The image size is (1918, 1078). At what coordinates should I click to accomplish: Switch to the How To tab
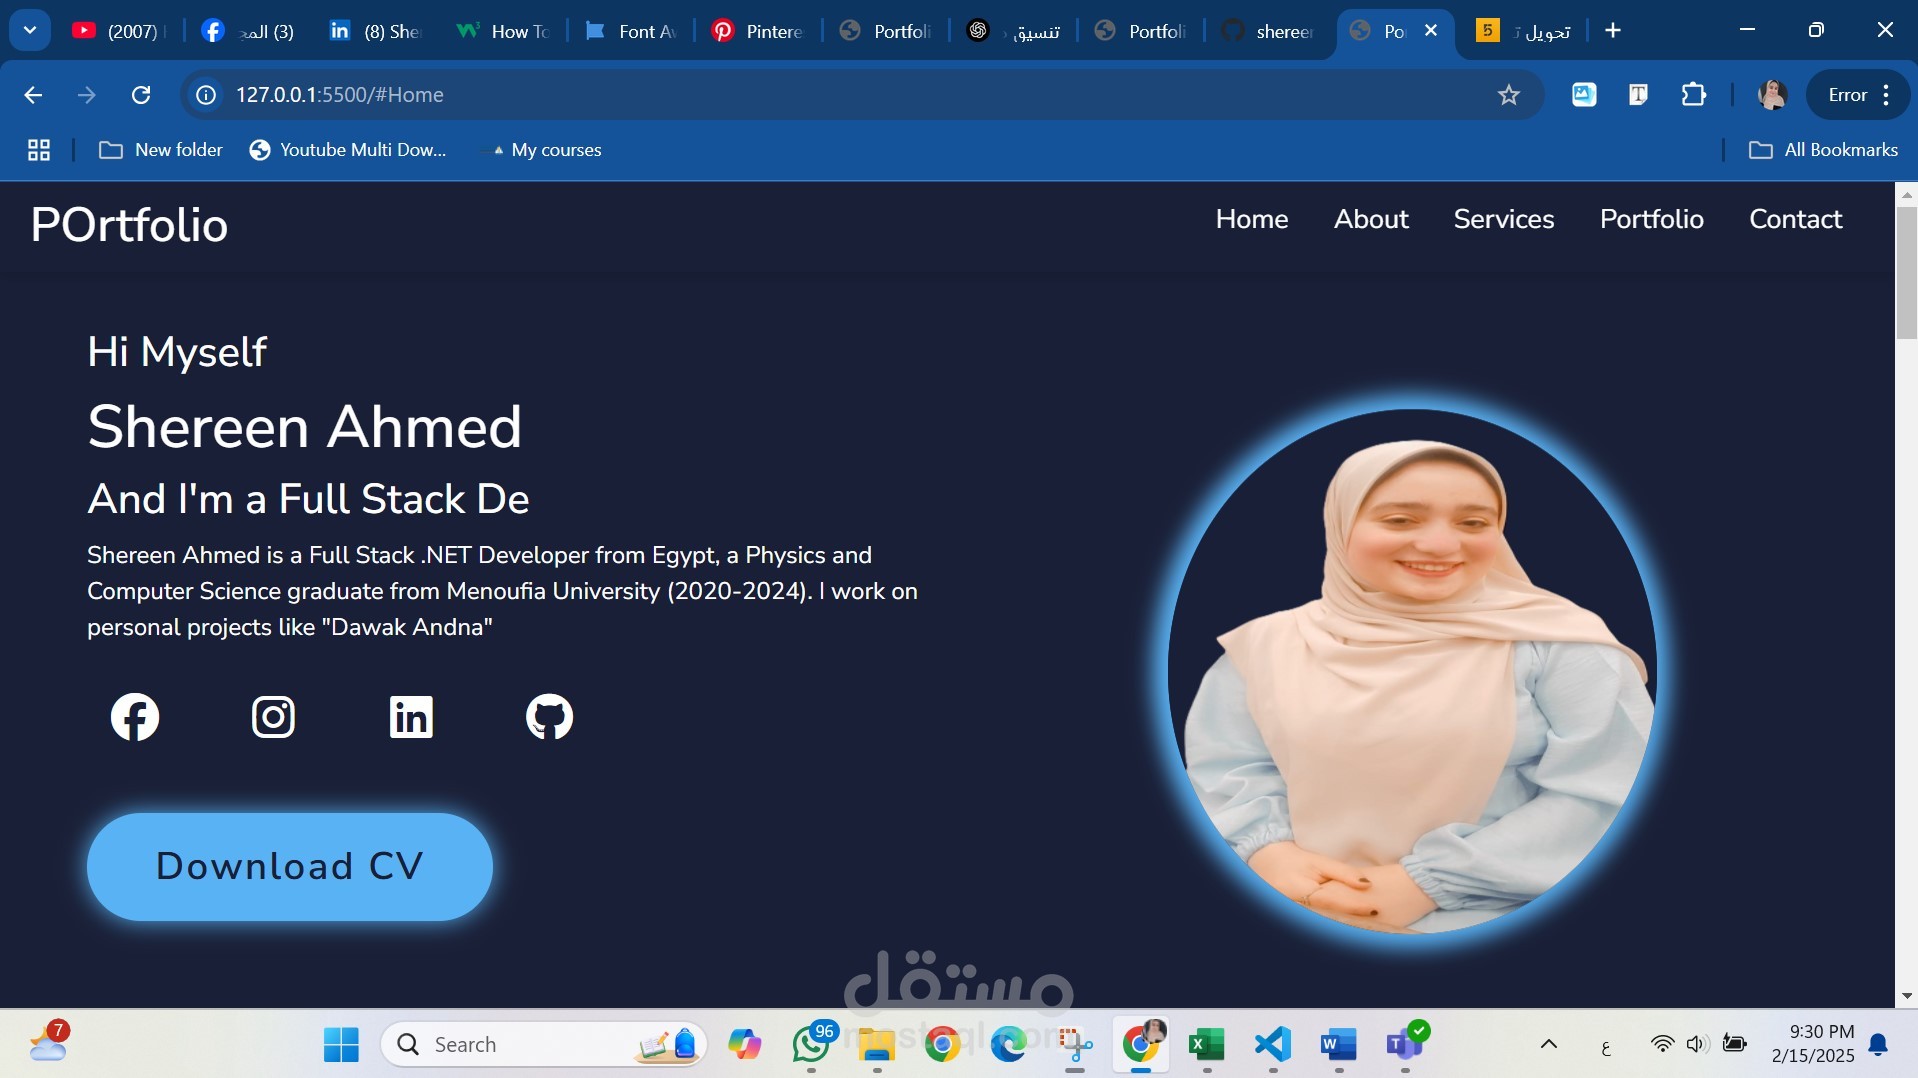tap(503, 31)
